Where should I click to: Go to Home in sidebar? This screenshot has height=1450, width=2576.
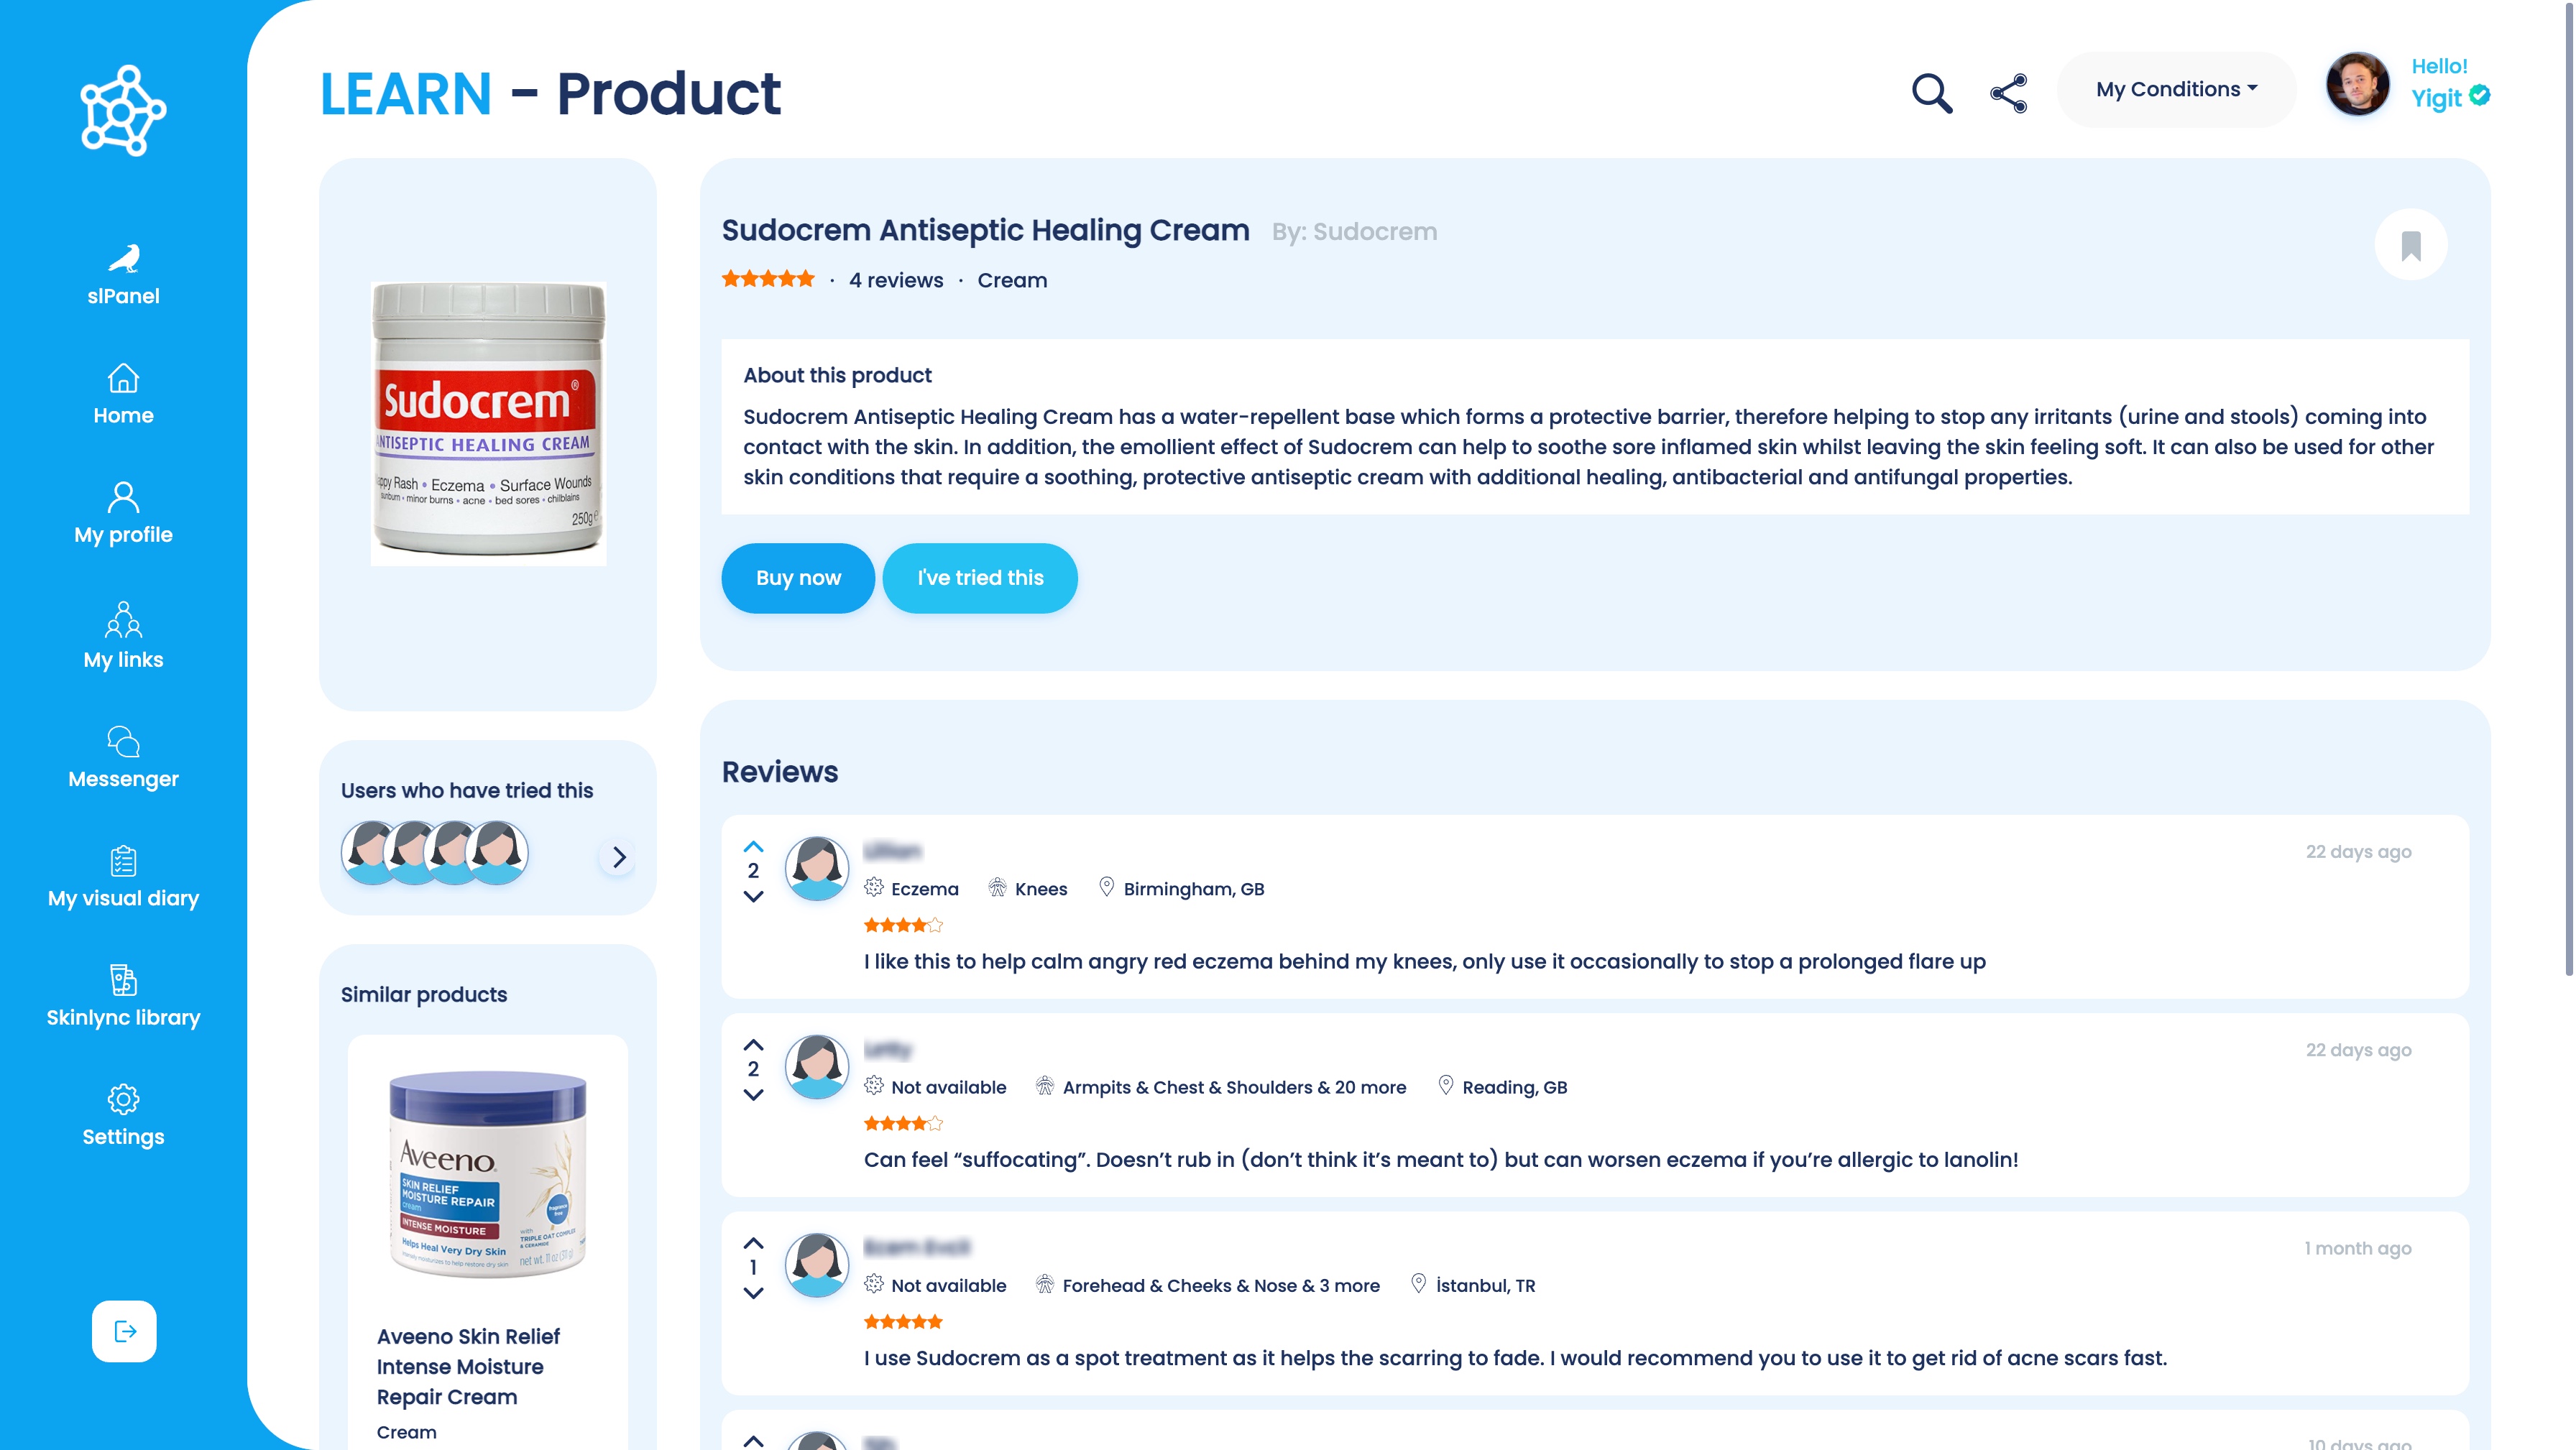123,394
